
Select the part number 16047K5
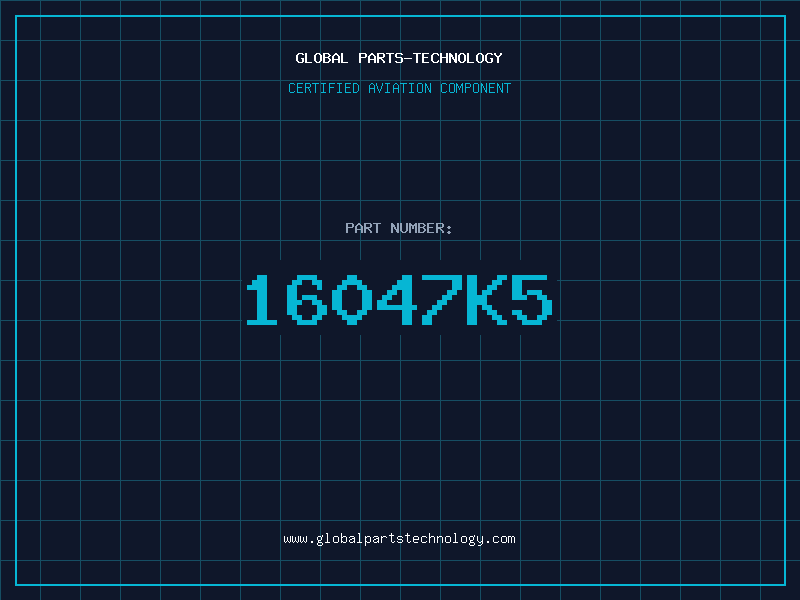click(399, 300)
